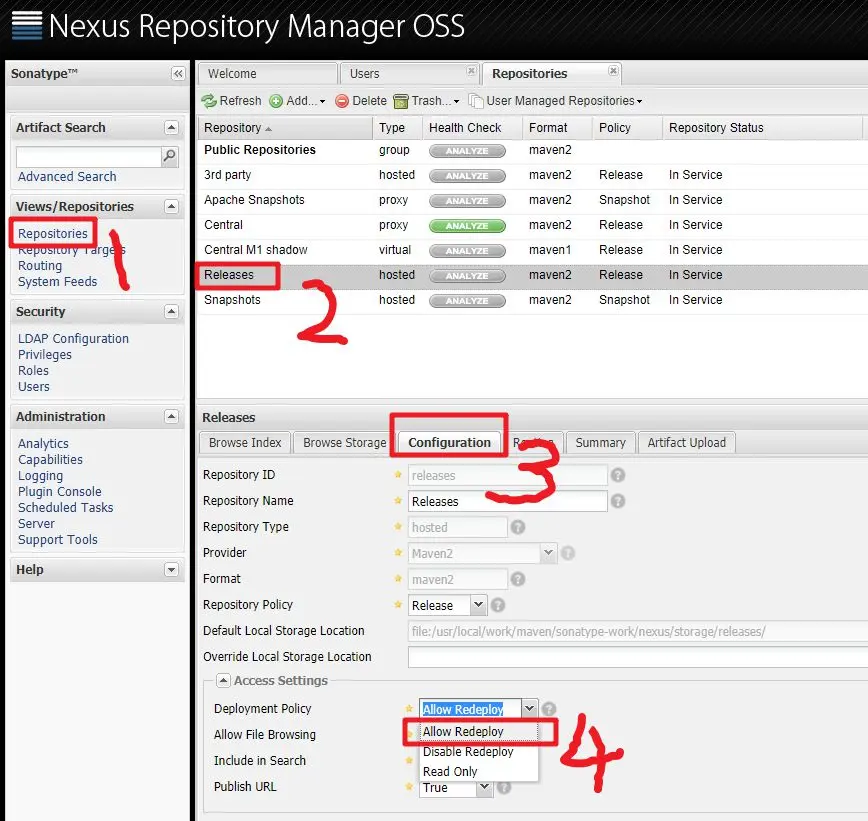Open Roles under Security

point(33,371)
